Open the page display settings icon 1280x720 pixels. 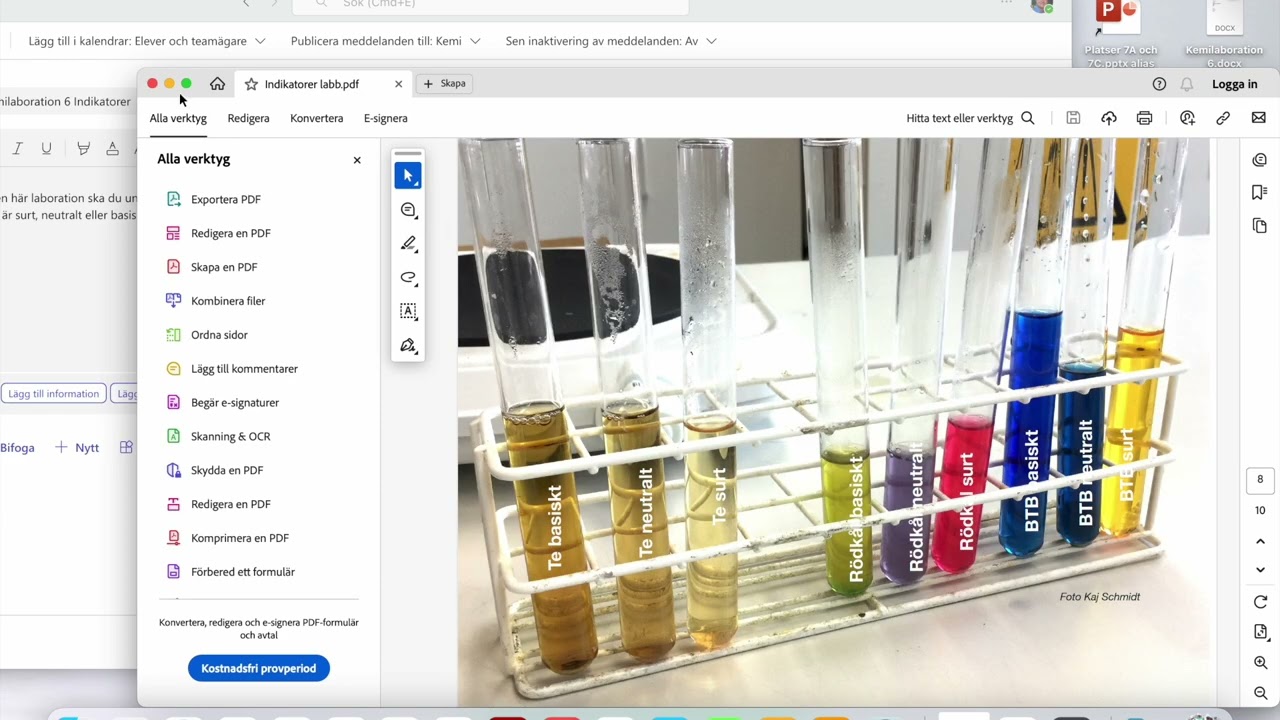(1260, 632)
